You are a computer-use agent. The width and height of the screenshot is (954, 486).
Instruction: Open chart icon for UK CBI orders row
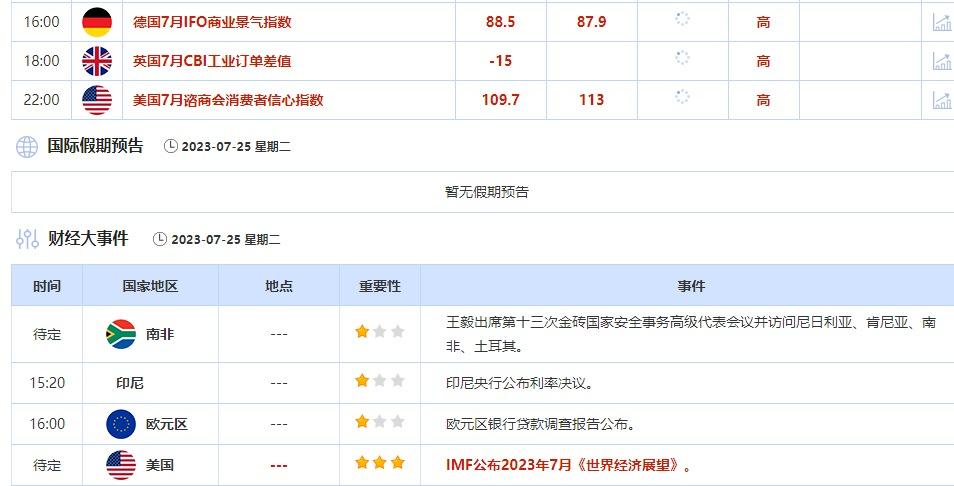tap(942, 61)
